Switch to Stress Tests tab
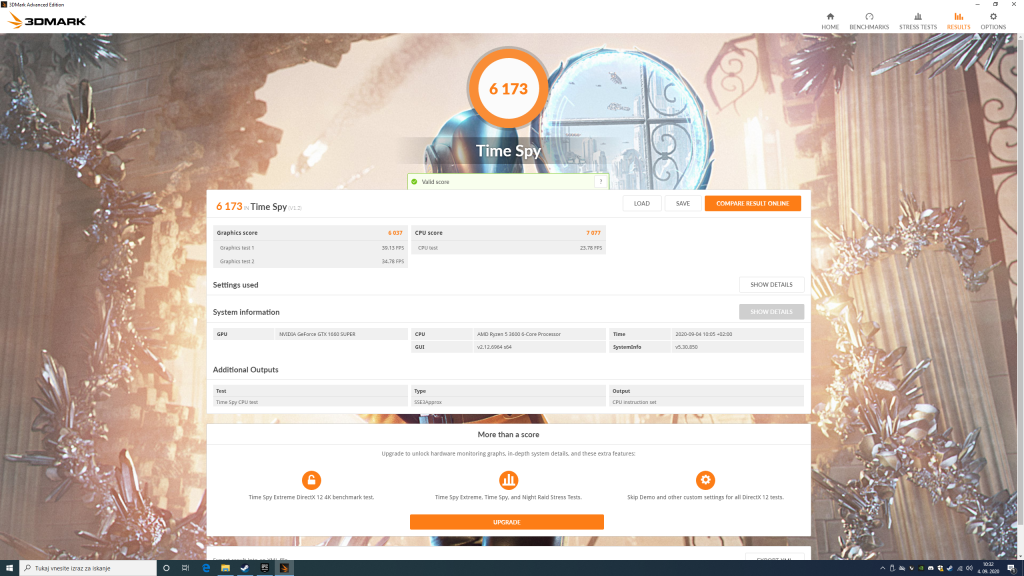The image size is (1024, 576). [x=918, y=21]
